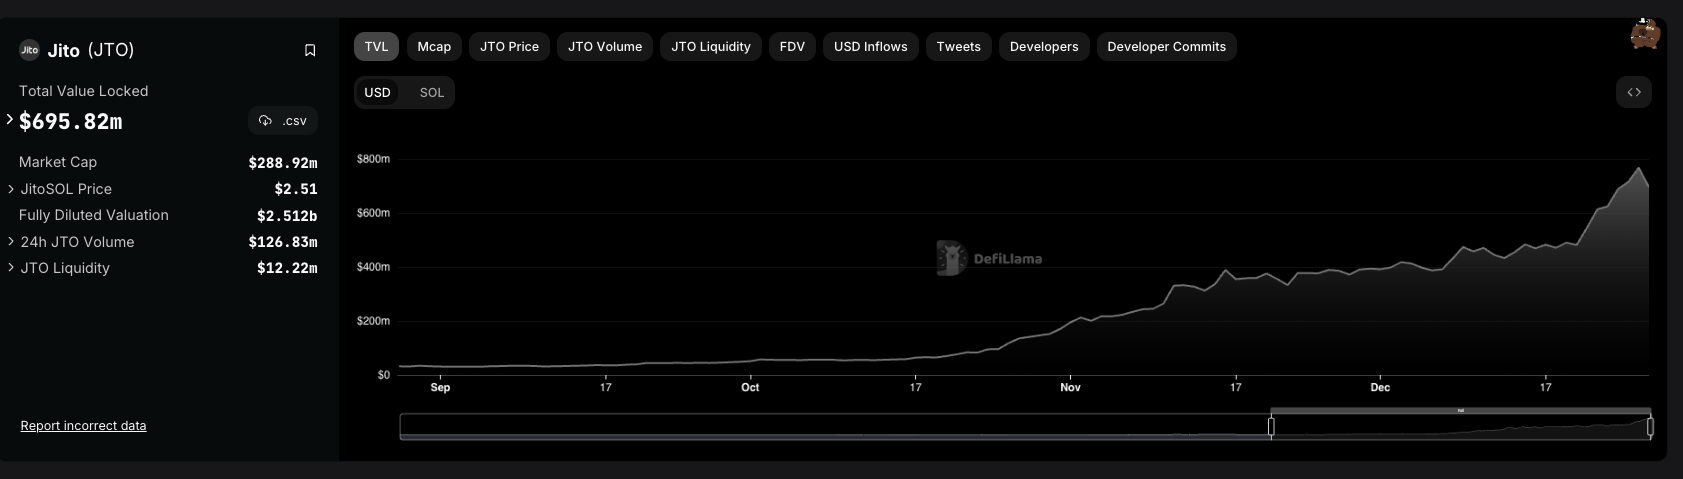Image resolution: width=1683 pixels, height=479 pixels.
Task: Click the $2.51 JitoSOL price value
Action: click(296, 188)
